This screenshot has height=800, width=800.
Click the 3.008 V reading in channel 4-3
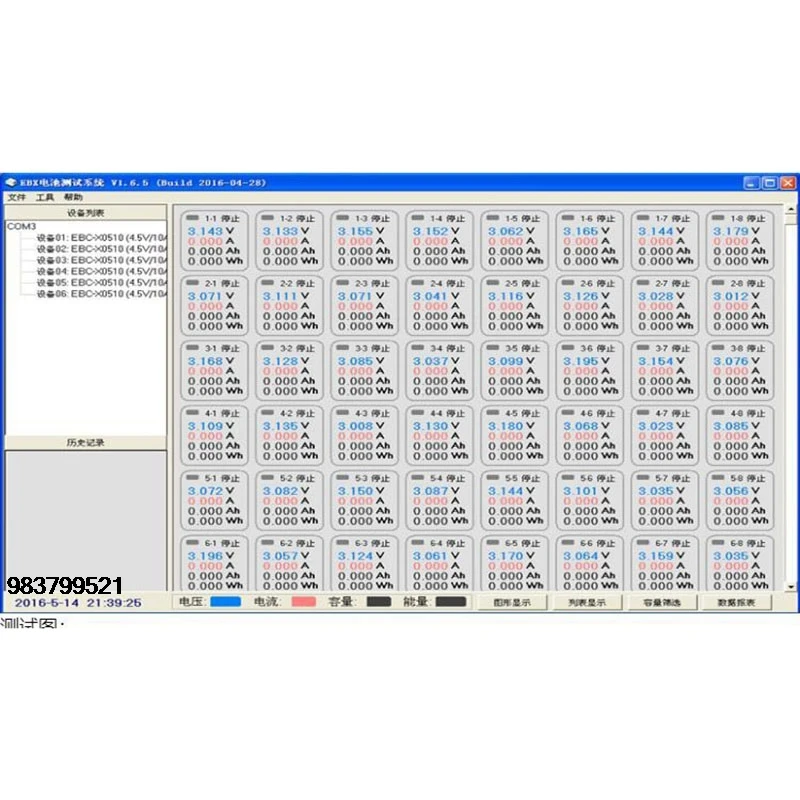pos(360,426)
